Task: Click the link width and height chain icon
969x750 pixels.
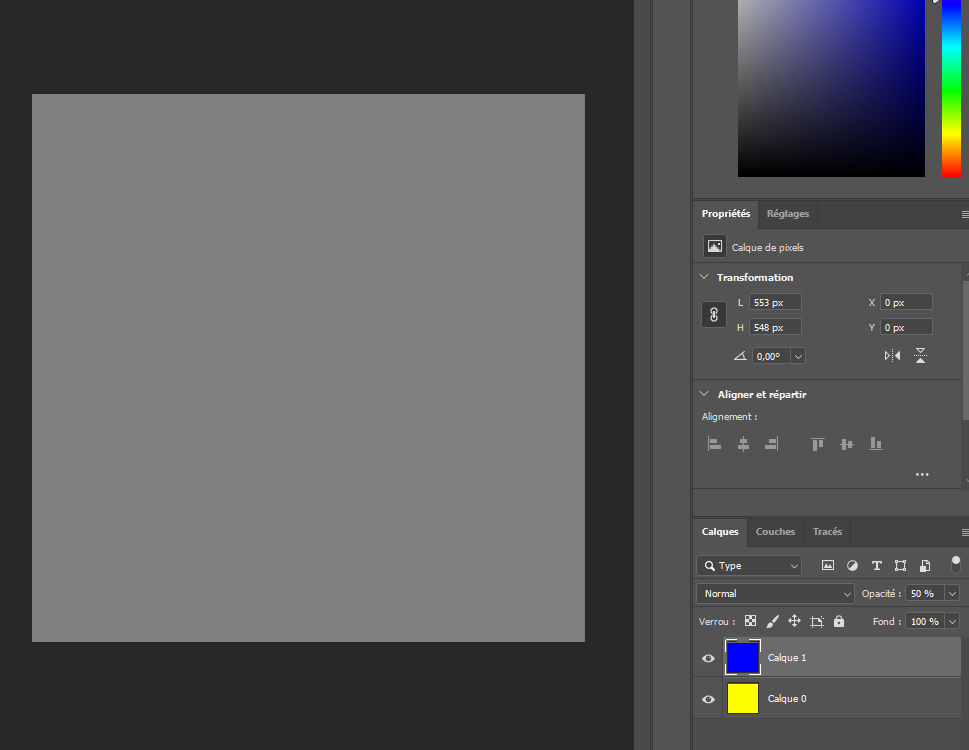Action: point(714,314)
